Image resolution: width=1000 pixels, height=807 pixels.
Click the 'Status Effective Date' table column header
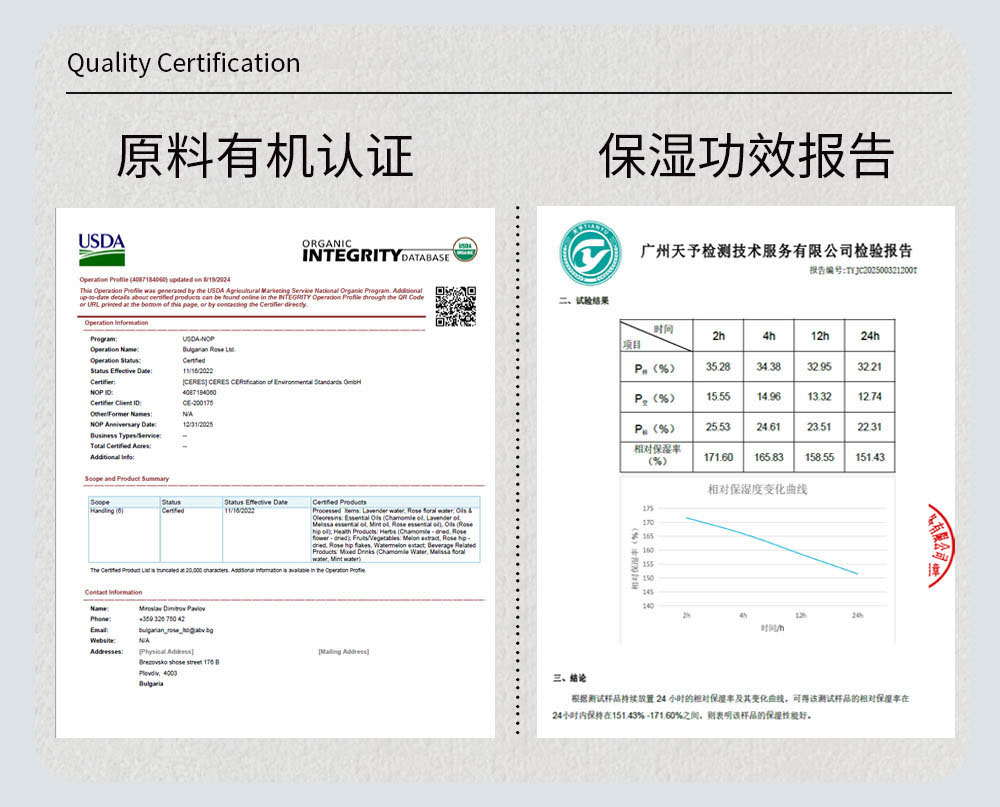(256, 502)
